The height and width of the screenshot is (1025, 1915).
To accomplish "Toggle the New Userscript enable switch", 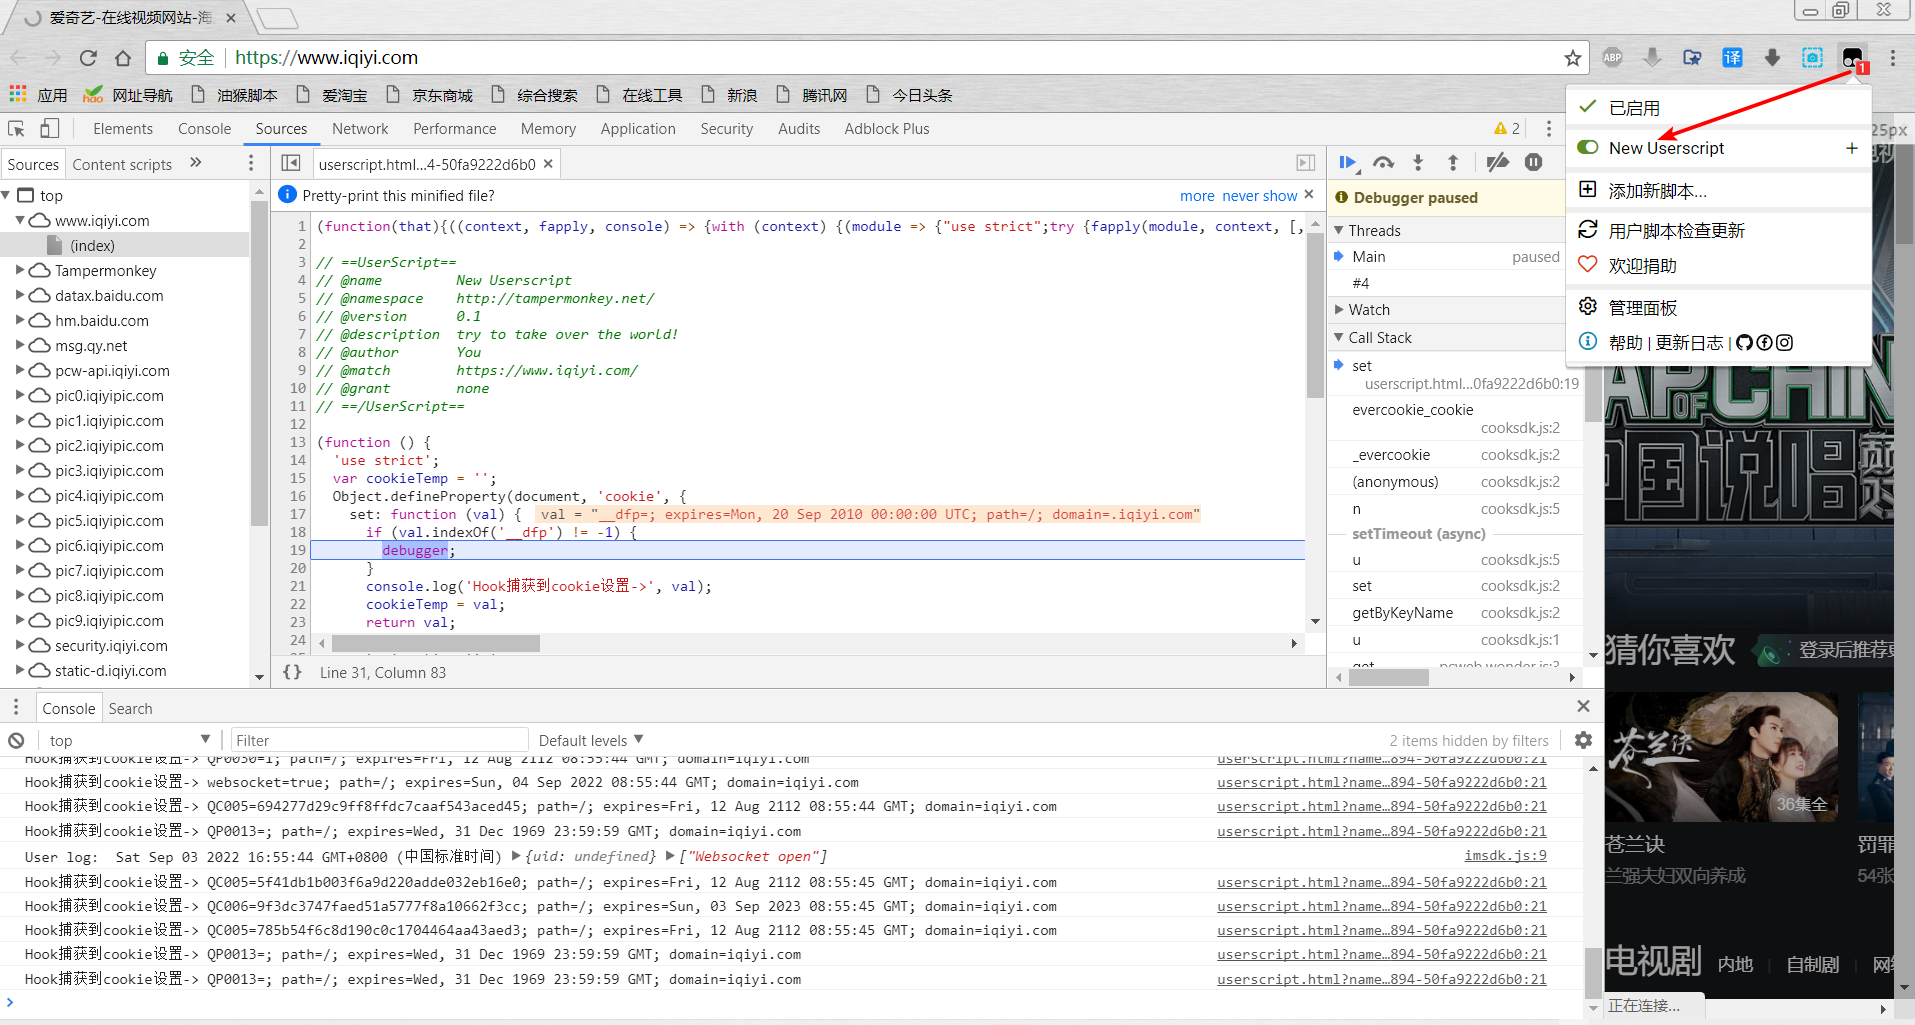I will click(1588, 148).
